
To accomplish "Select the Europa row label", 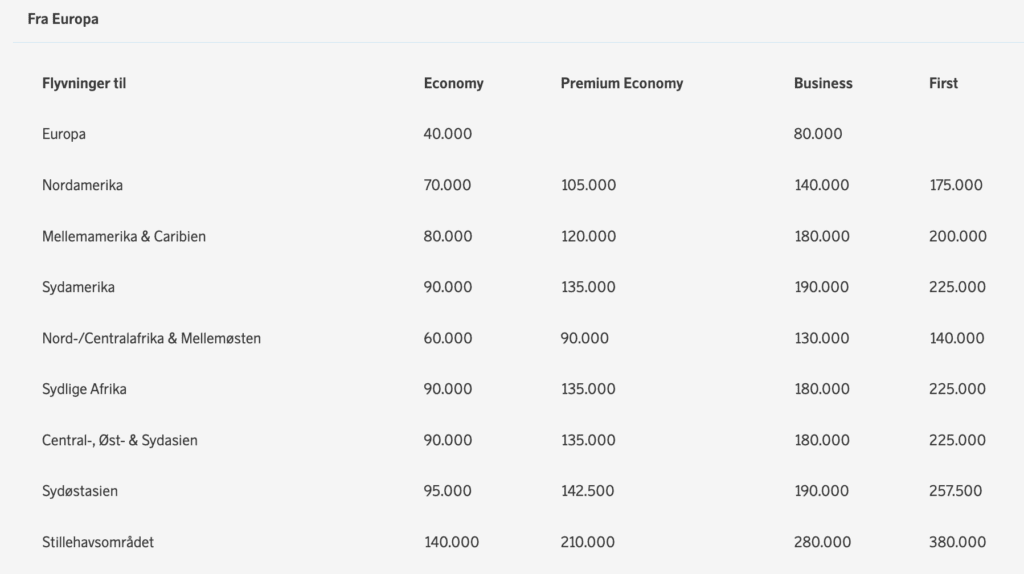I will 64,134.
